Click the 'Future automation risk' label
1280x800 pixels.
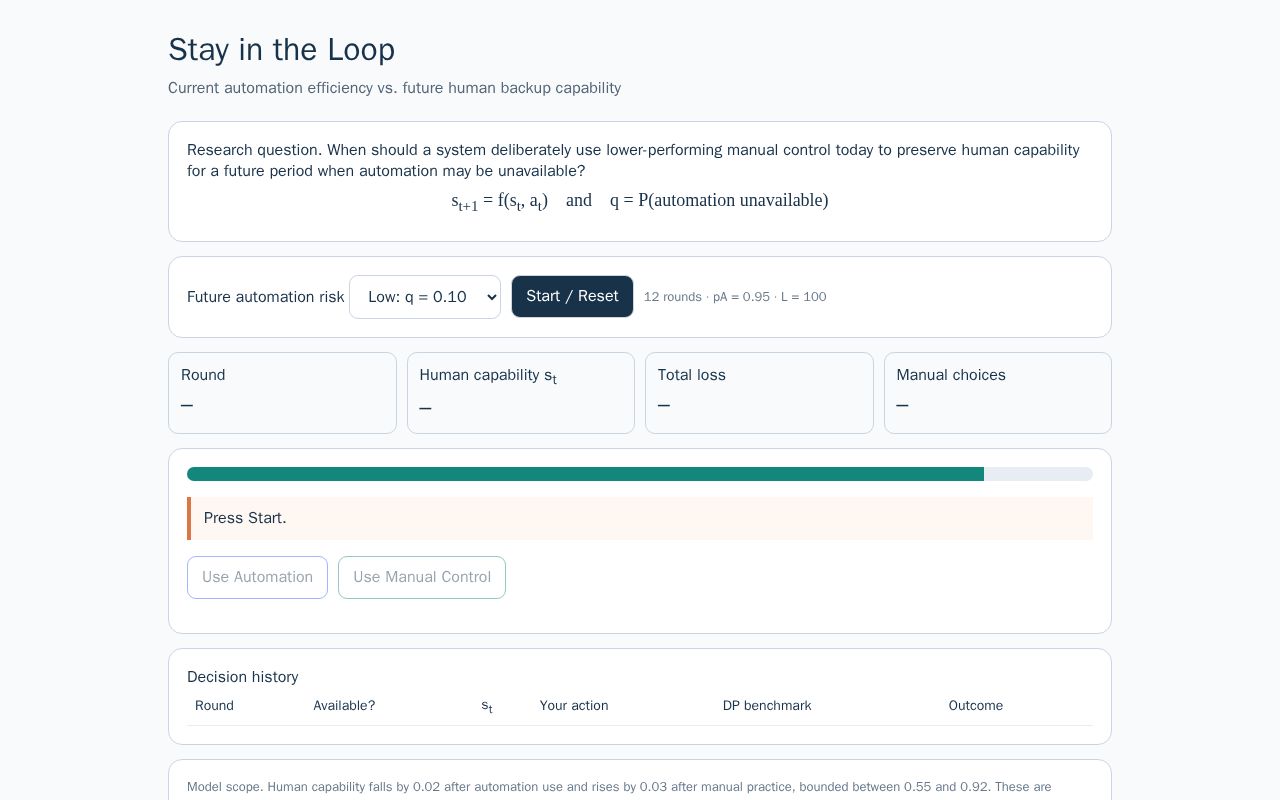click(265, 297)
